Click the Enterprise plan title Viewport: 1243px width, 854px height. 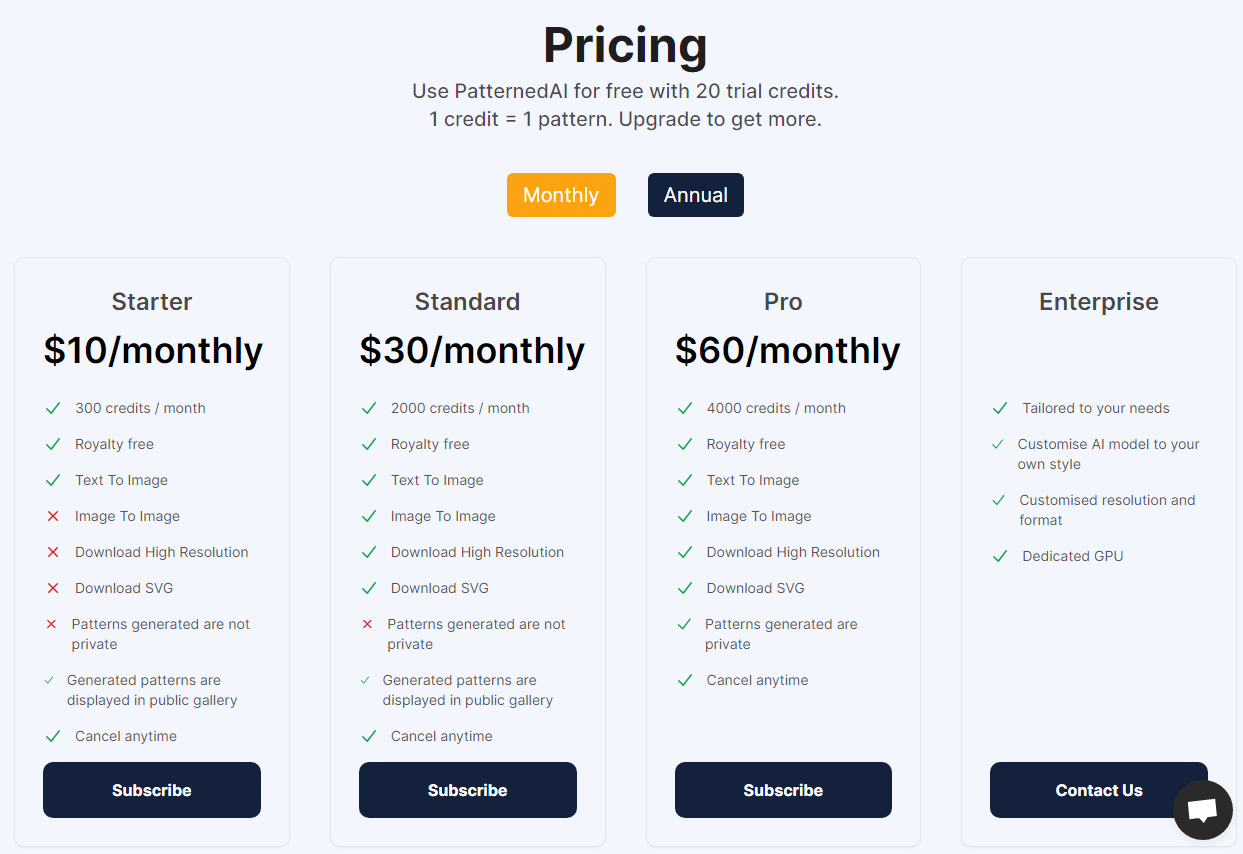tap(1099, 302)
